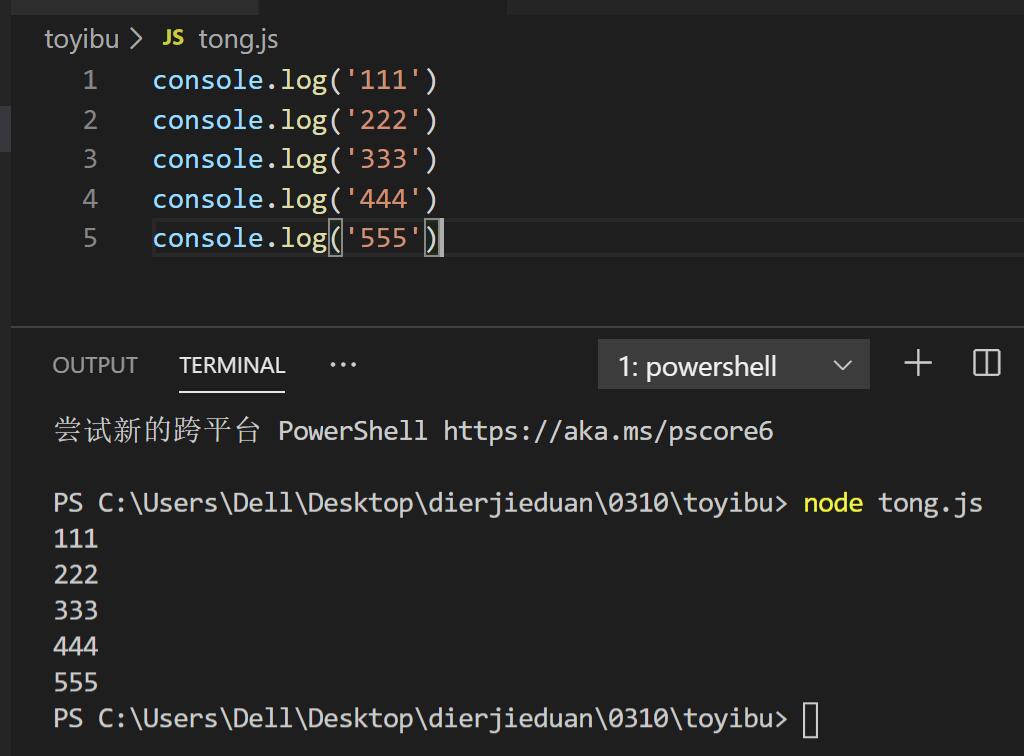The width and height of the screenshot is (1024, 756).
Task: Click editor line number 4
Action: point(90,199)
